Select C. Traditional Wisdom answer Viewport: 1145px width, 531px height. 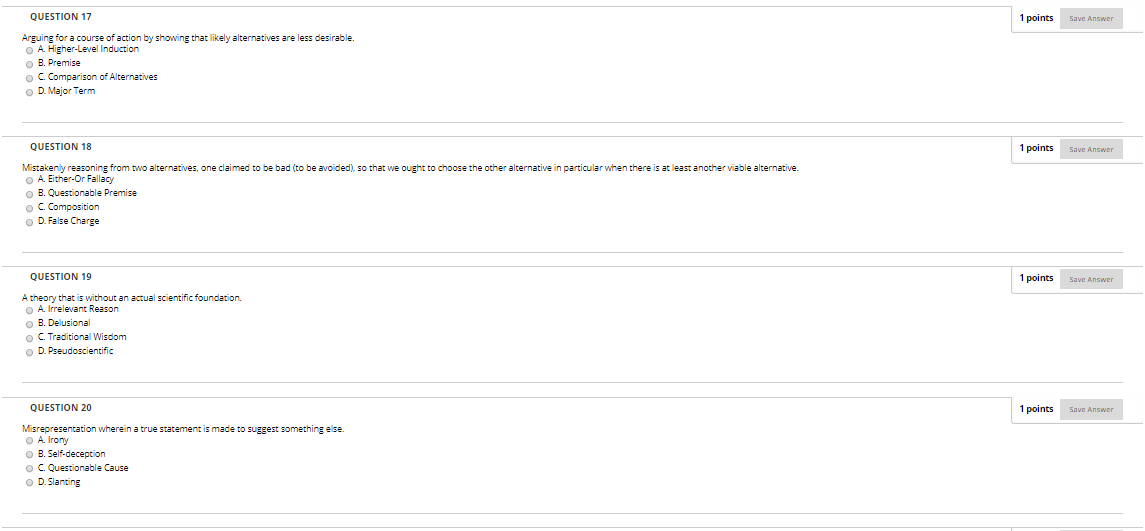[x=29, y=338]
